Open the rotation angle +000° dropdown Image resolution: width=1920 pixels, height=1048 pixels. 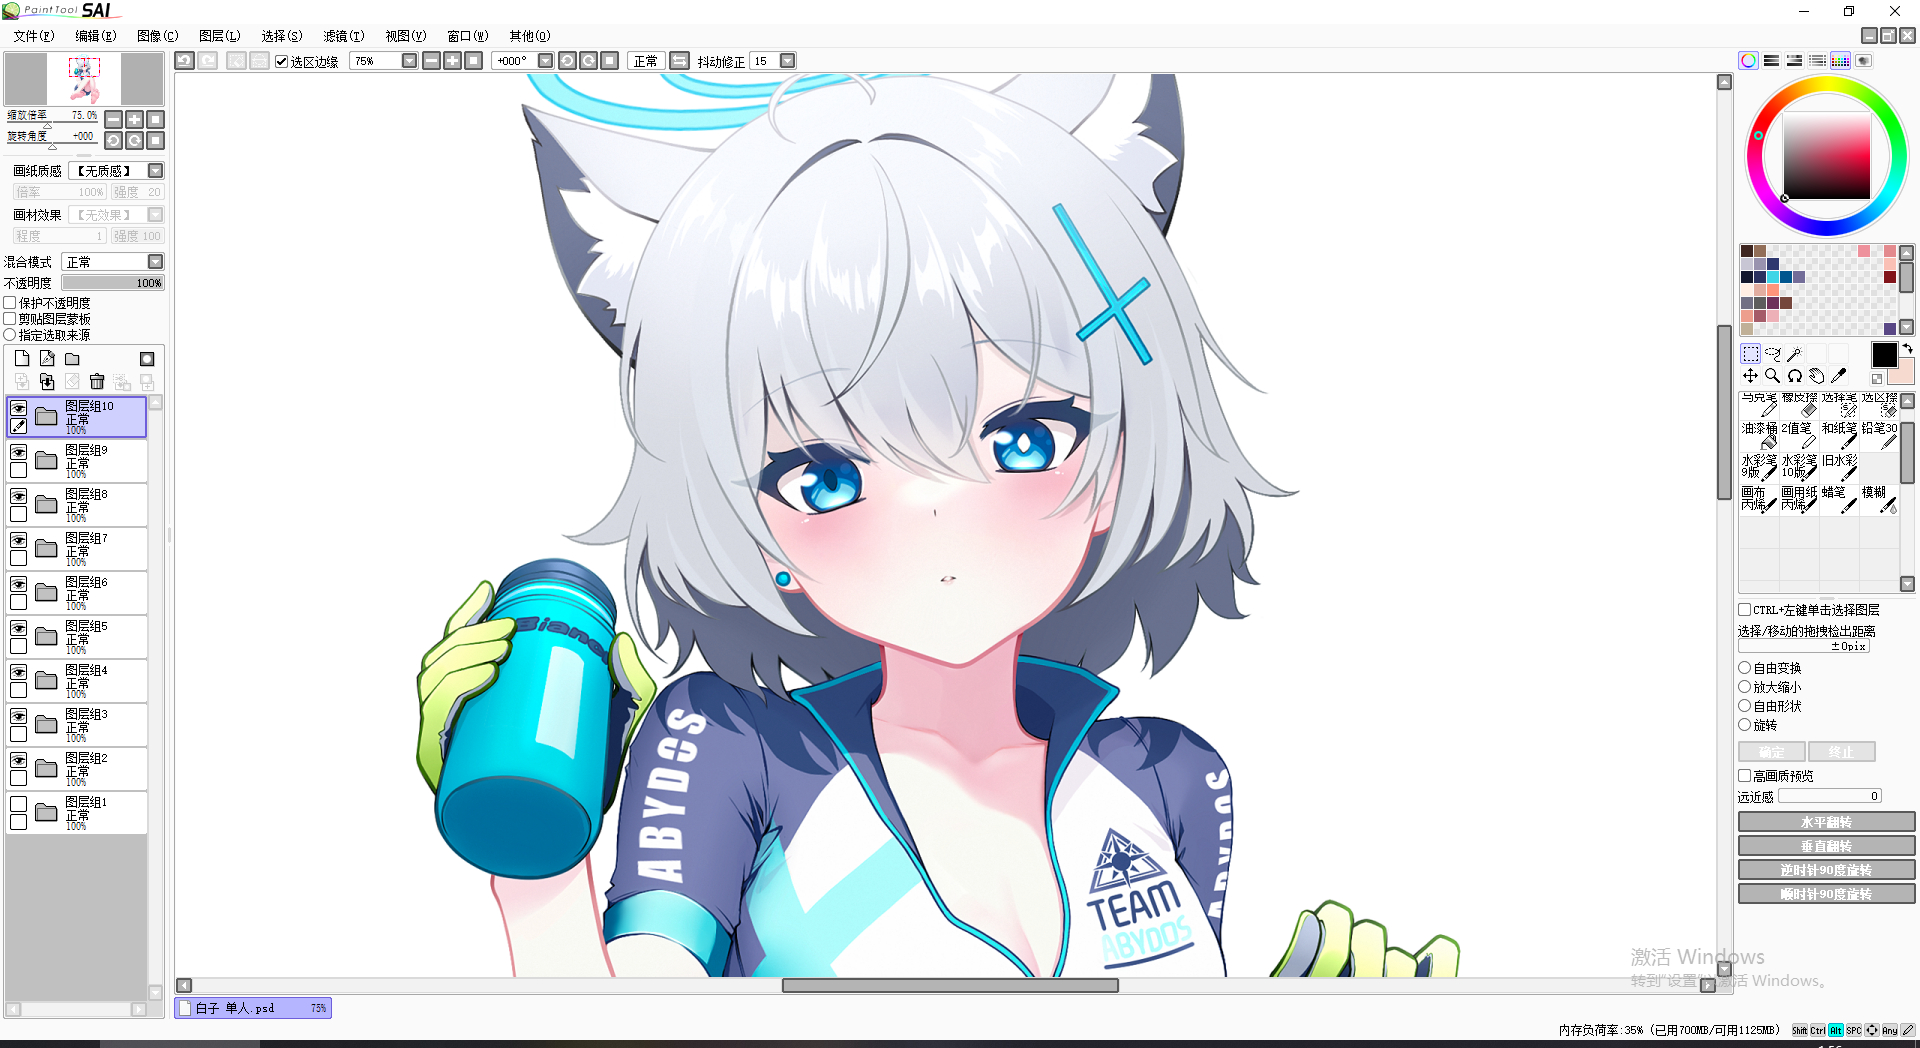545,61
